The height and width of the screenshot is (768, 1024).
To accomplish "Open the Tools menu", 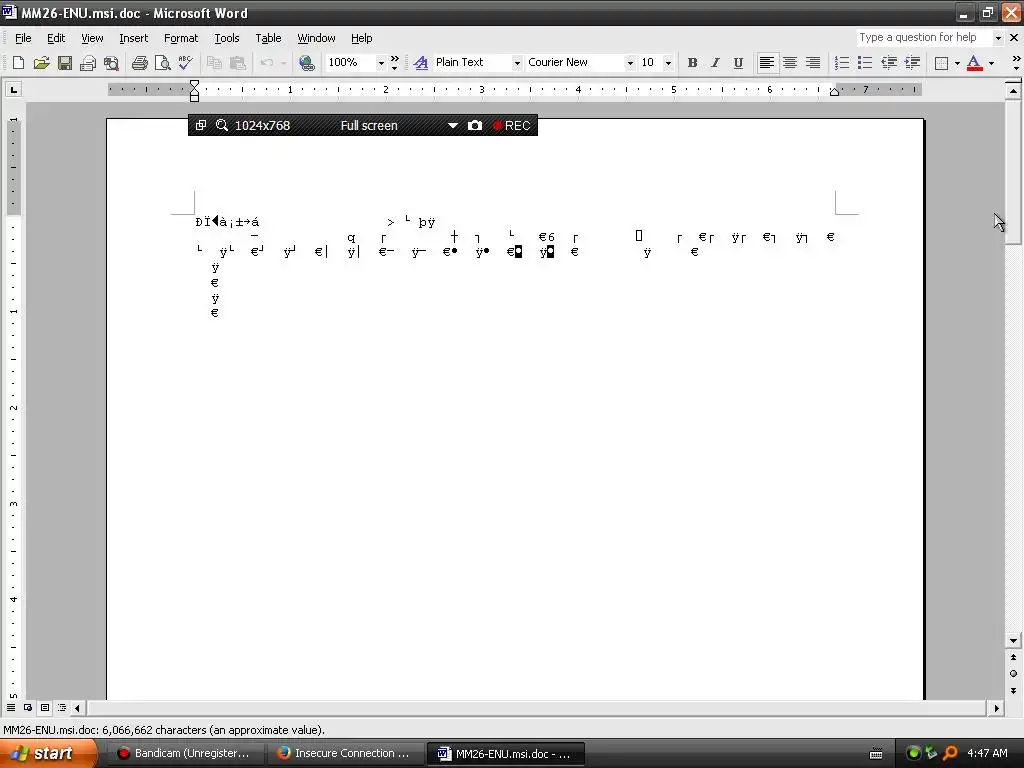I will 227,38.
